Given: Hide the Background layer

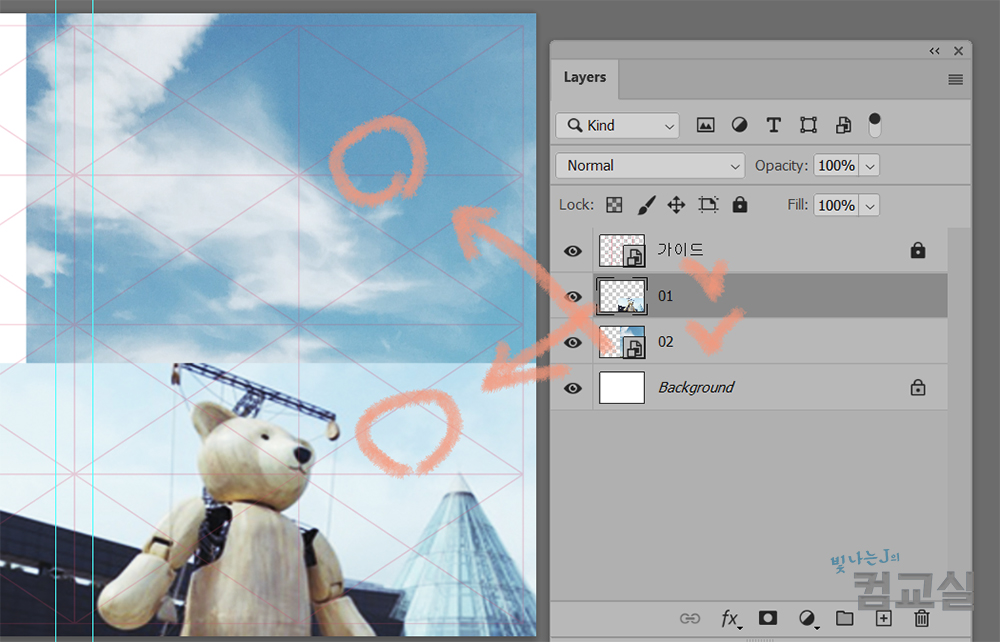Looking at the screenshot, I should (573, 388).
